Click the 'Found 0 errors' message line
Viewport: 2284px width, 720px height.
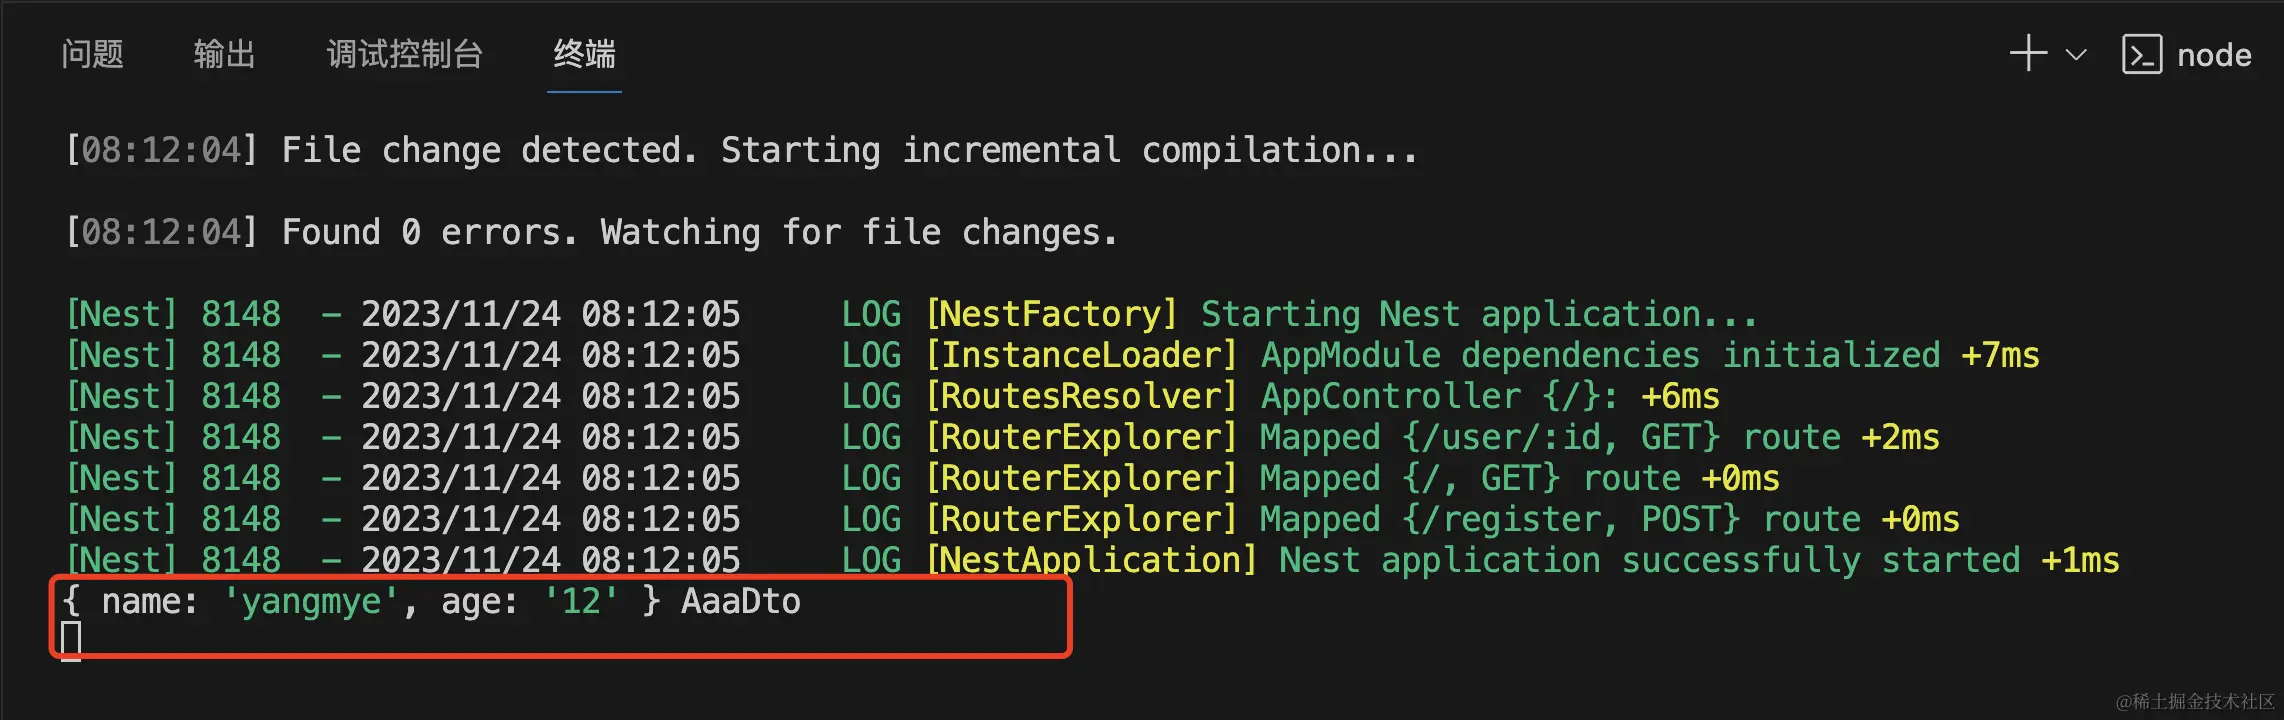click(x=591, y=233)
